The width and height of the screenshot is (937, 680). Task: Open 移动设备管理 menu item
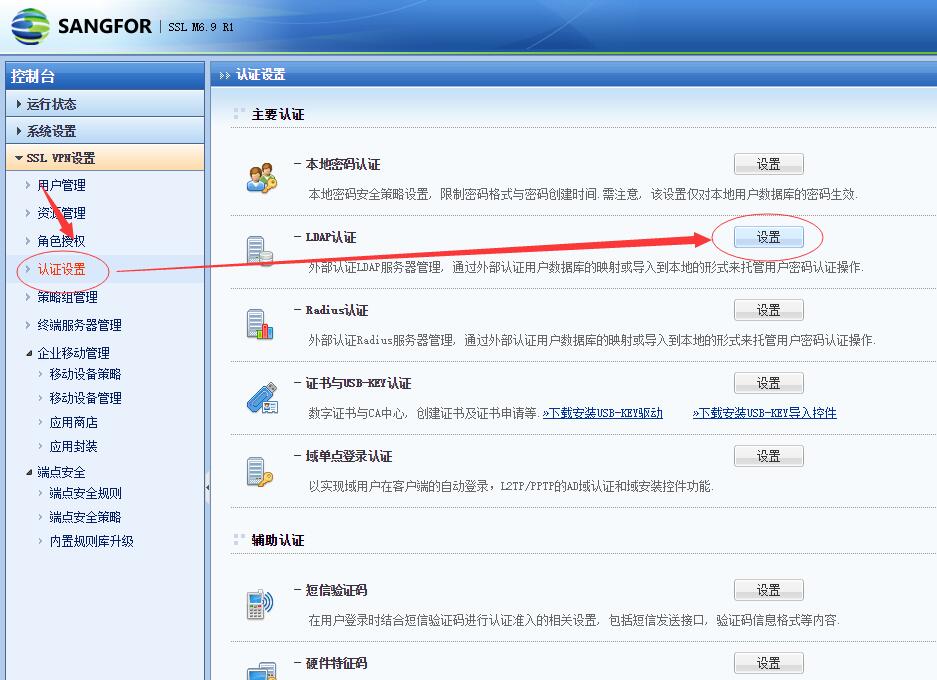coord(85,398)
